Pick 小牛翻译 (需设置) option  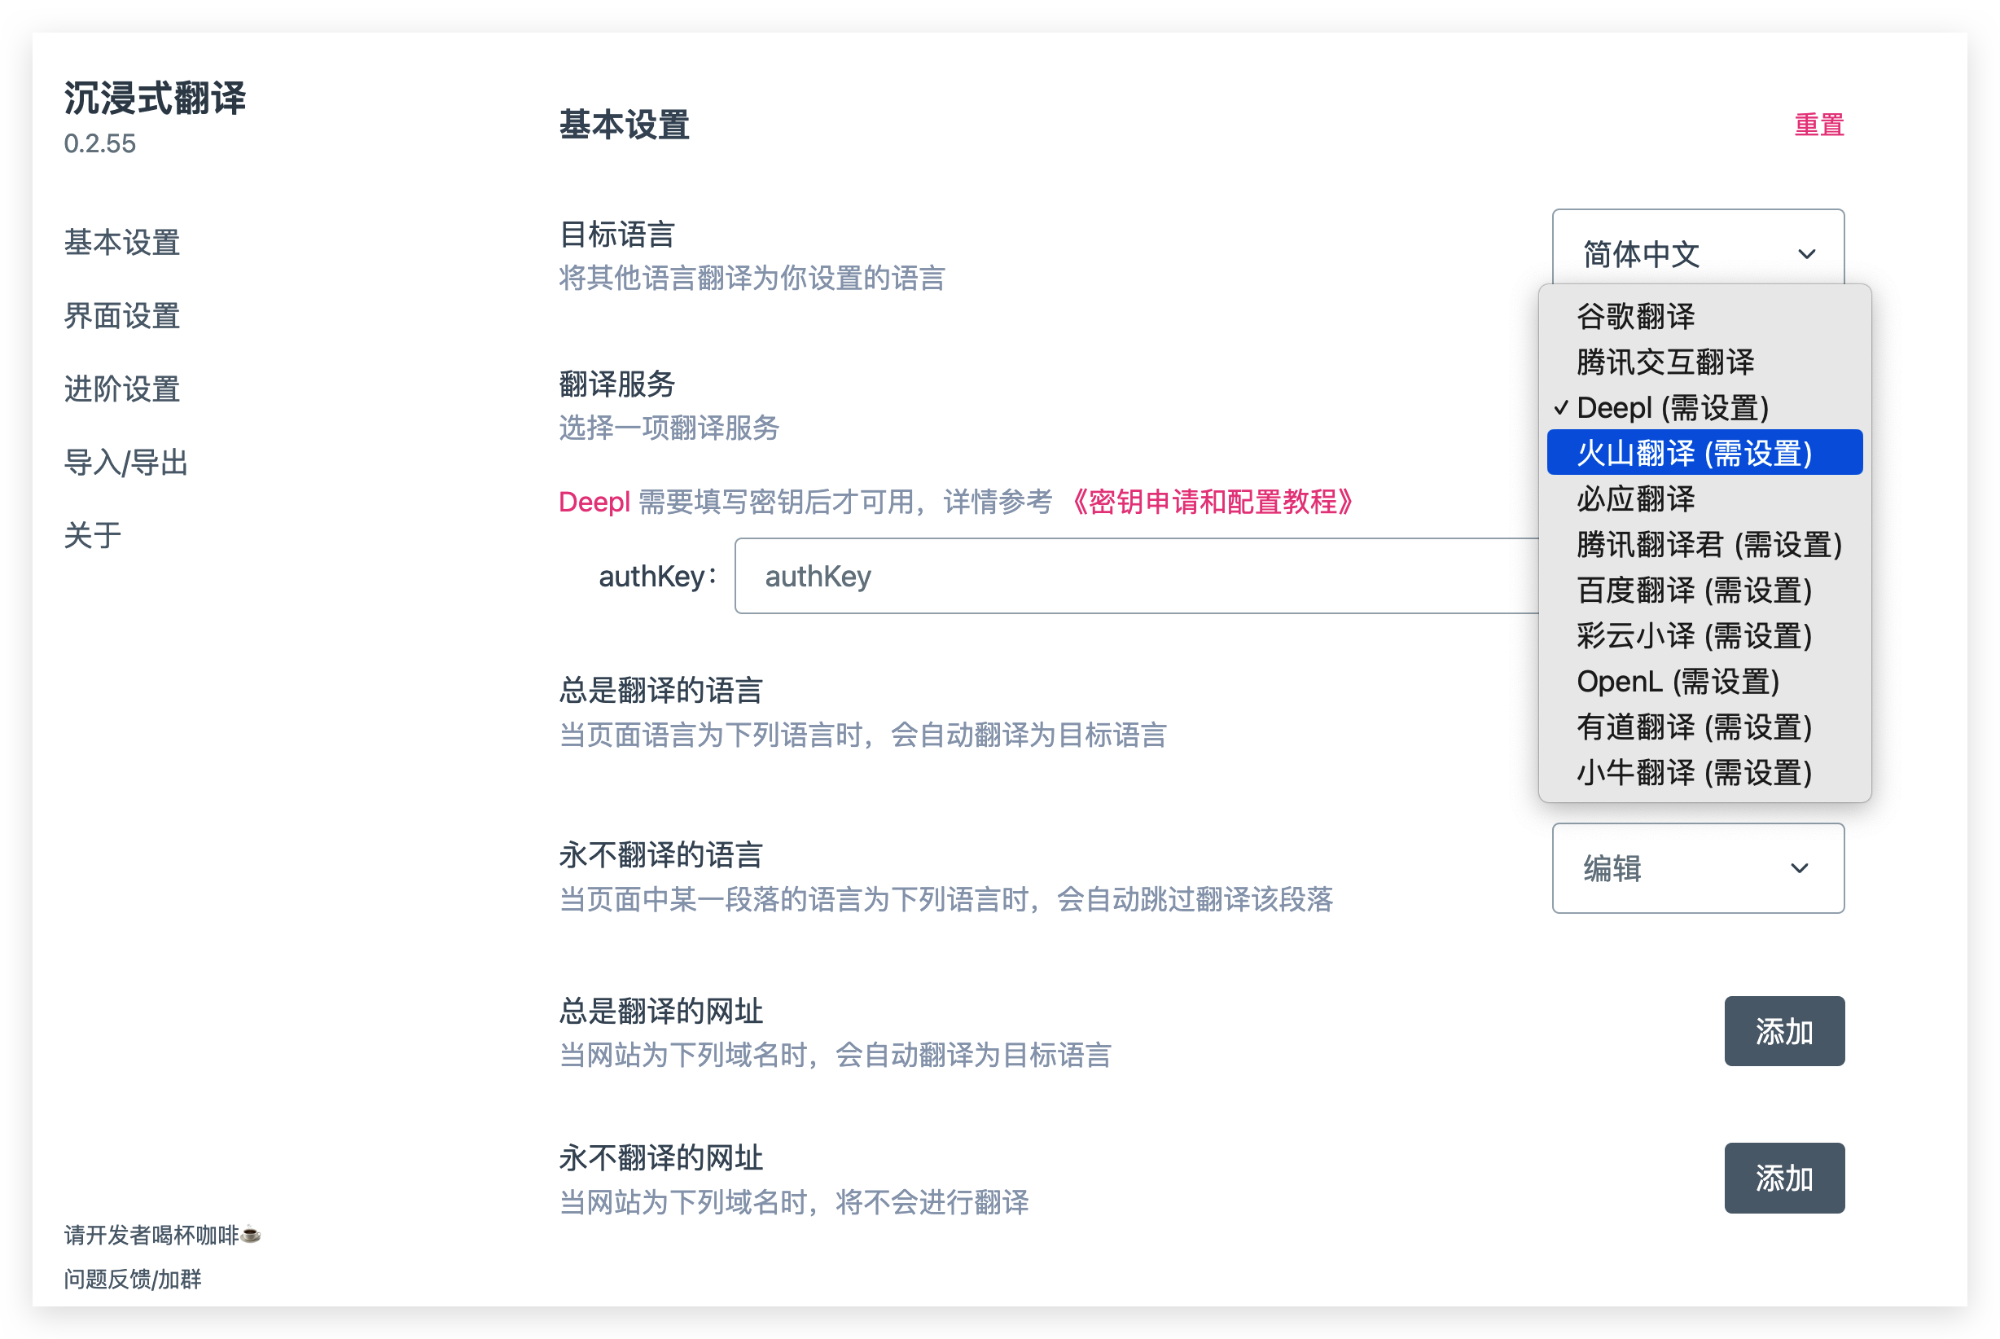pos(1705,772)
